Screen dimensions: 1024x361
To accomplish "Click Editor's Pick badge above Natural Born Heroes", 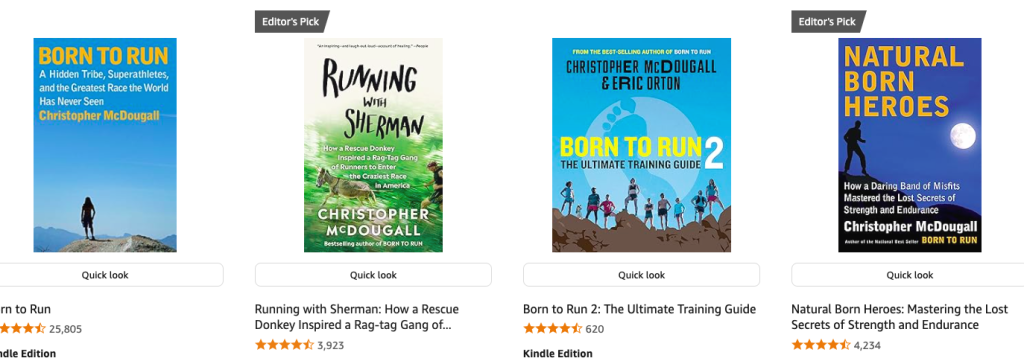I will point(827,22).
